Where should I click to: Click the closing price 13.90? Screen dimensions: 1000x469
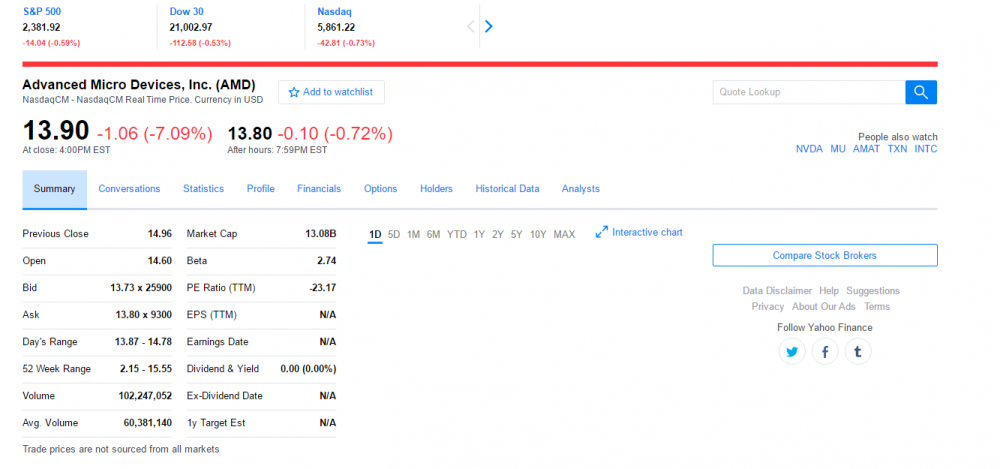56,131
